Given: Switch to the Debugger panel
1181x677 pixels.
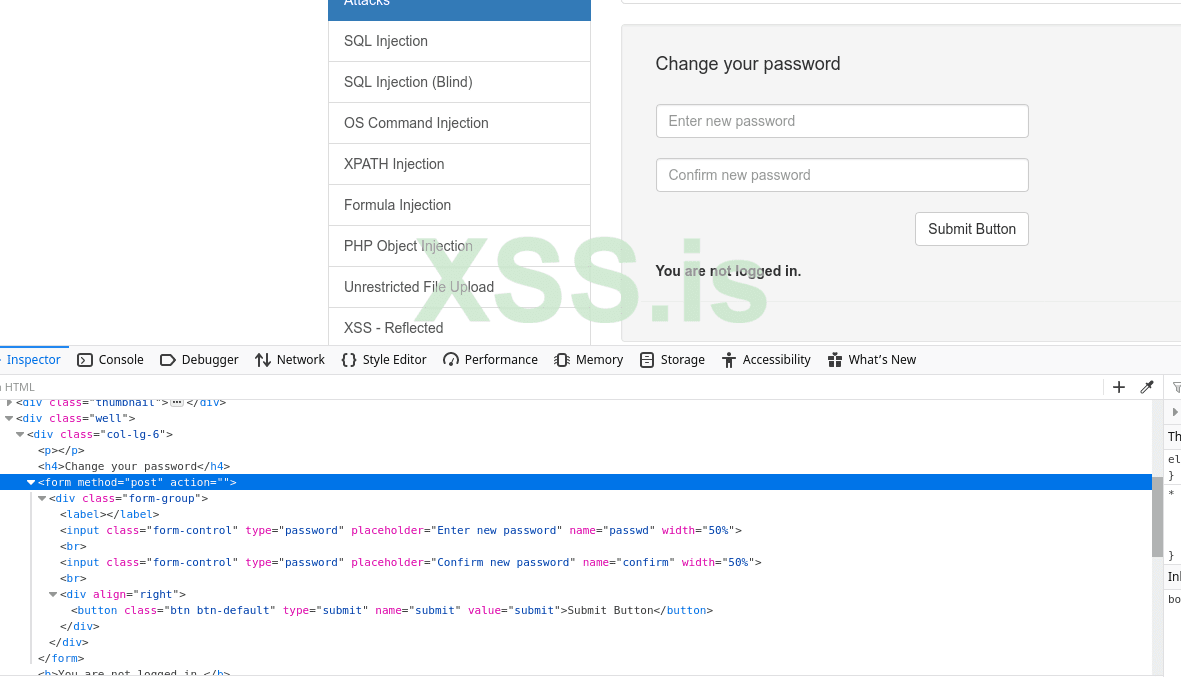Looking at the screenshot, I should (199, 360).
